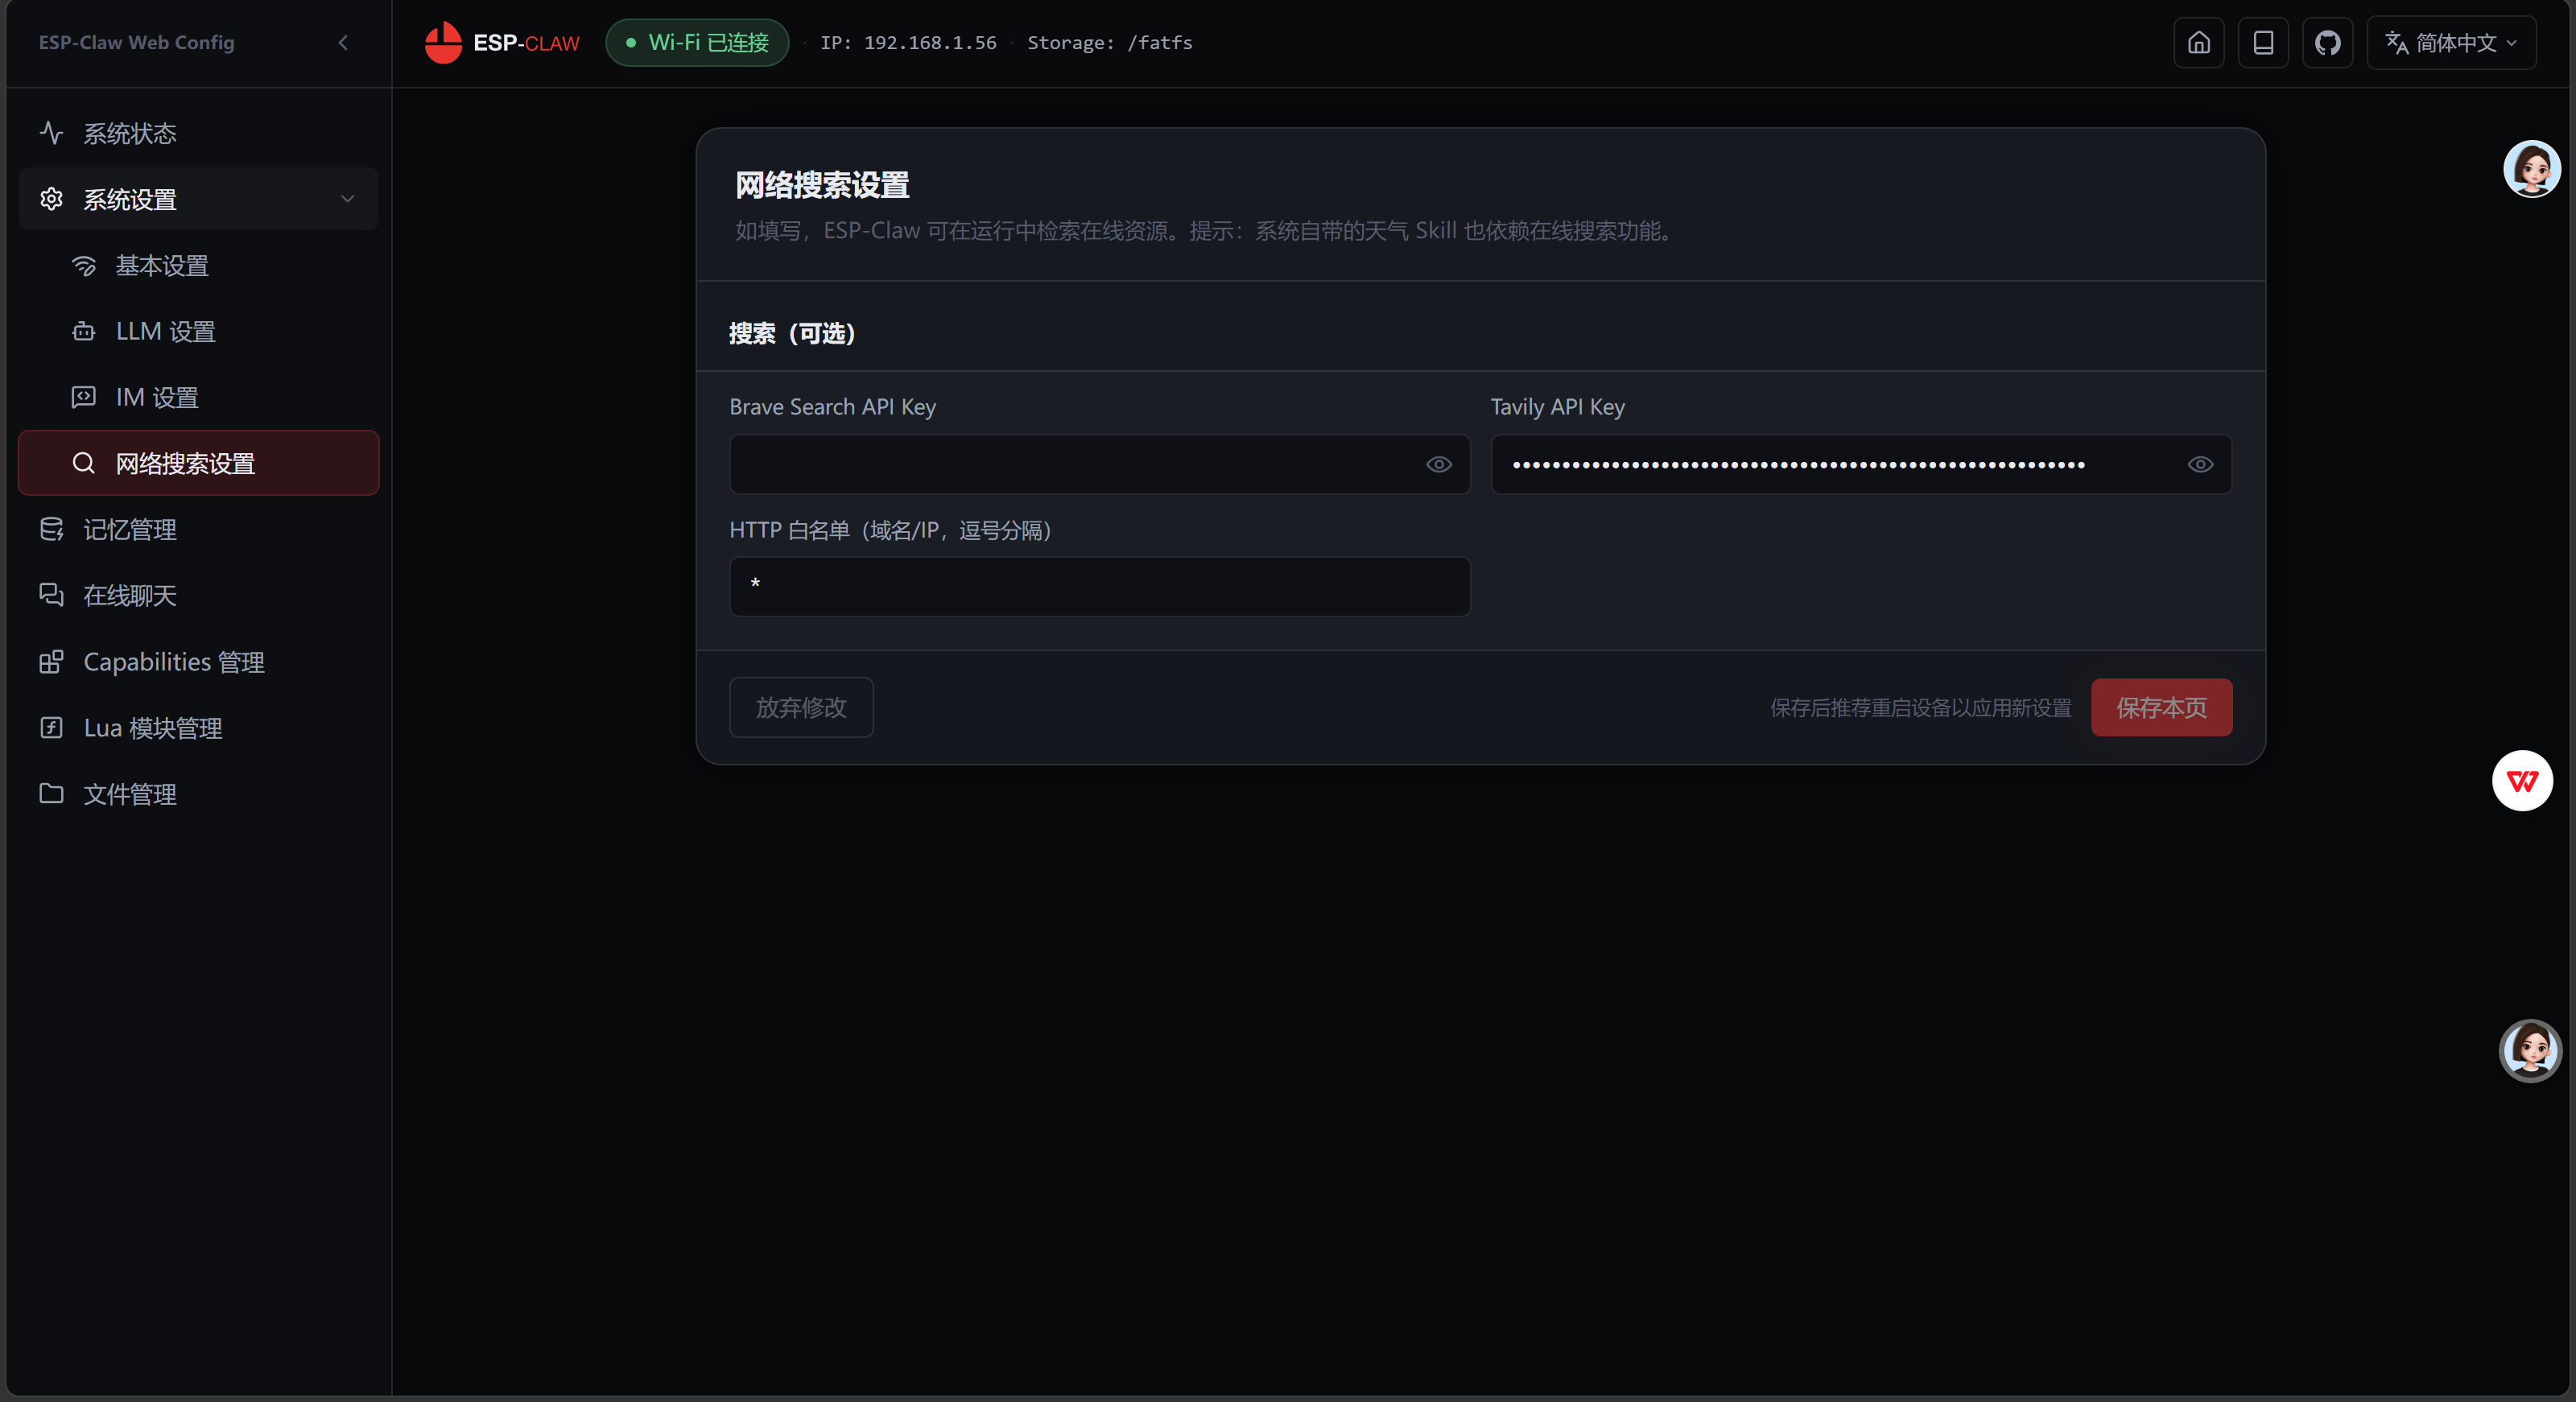Screen dimensions: 2576x1402
Task: Reveal the Tavily API Key value
Action: 2200,464
